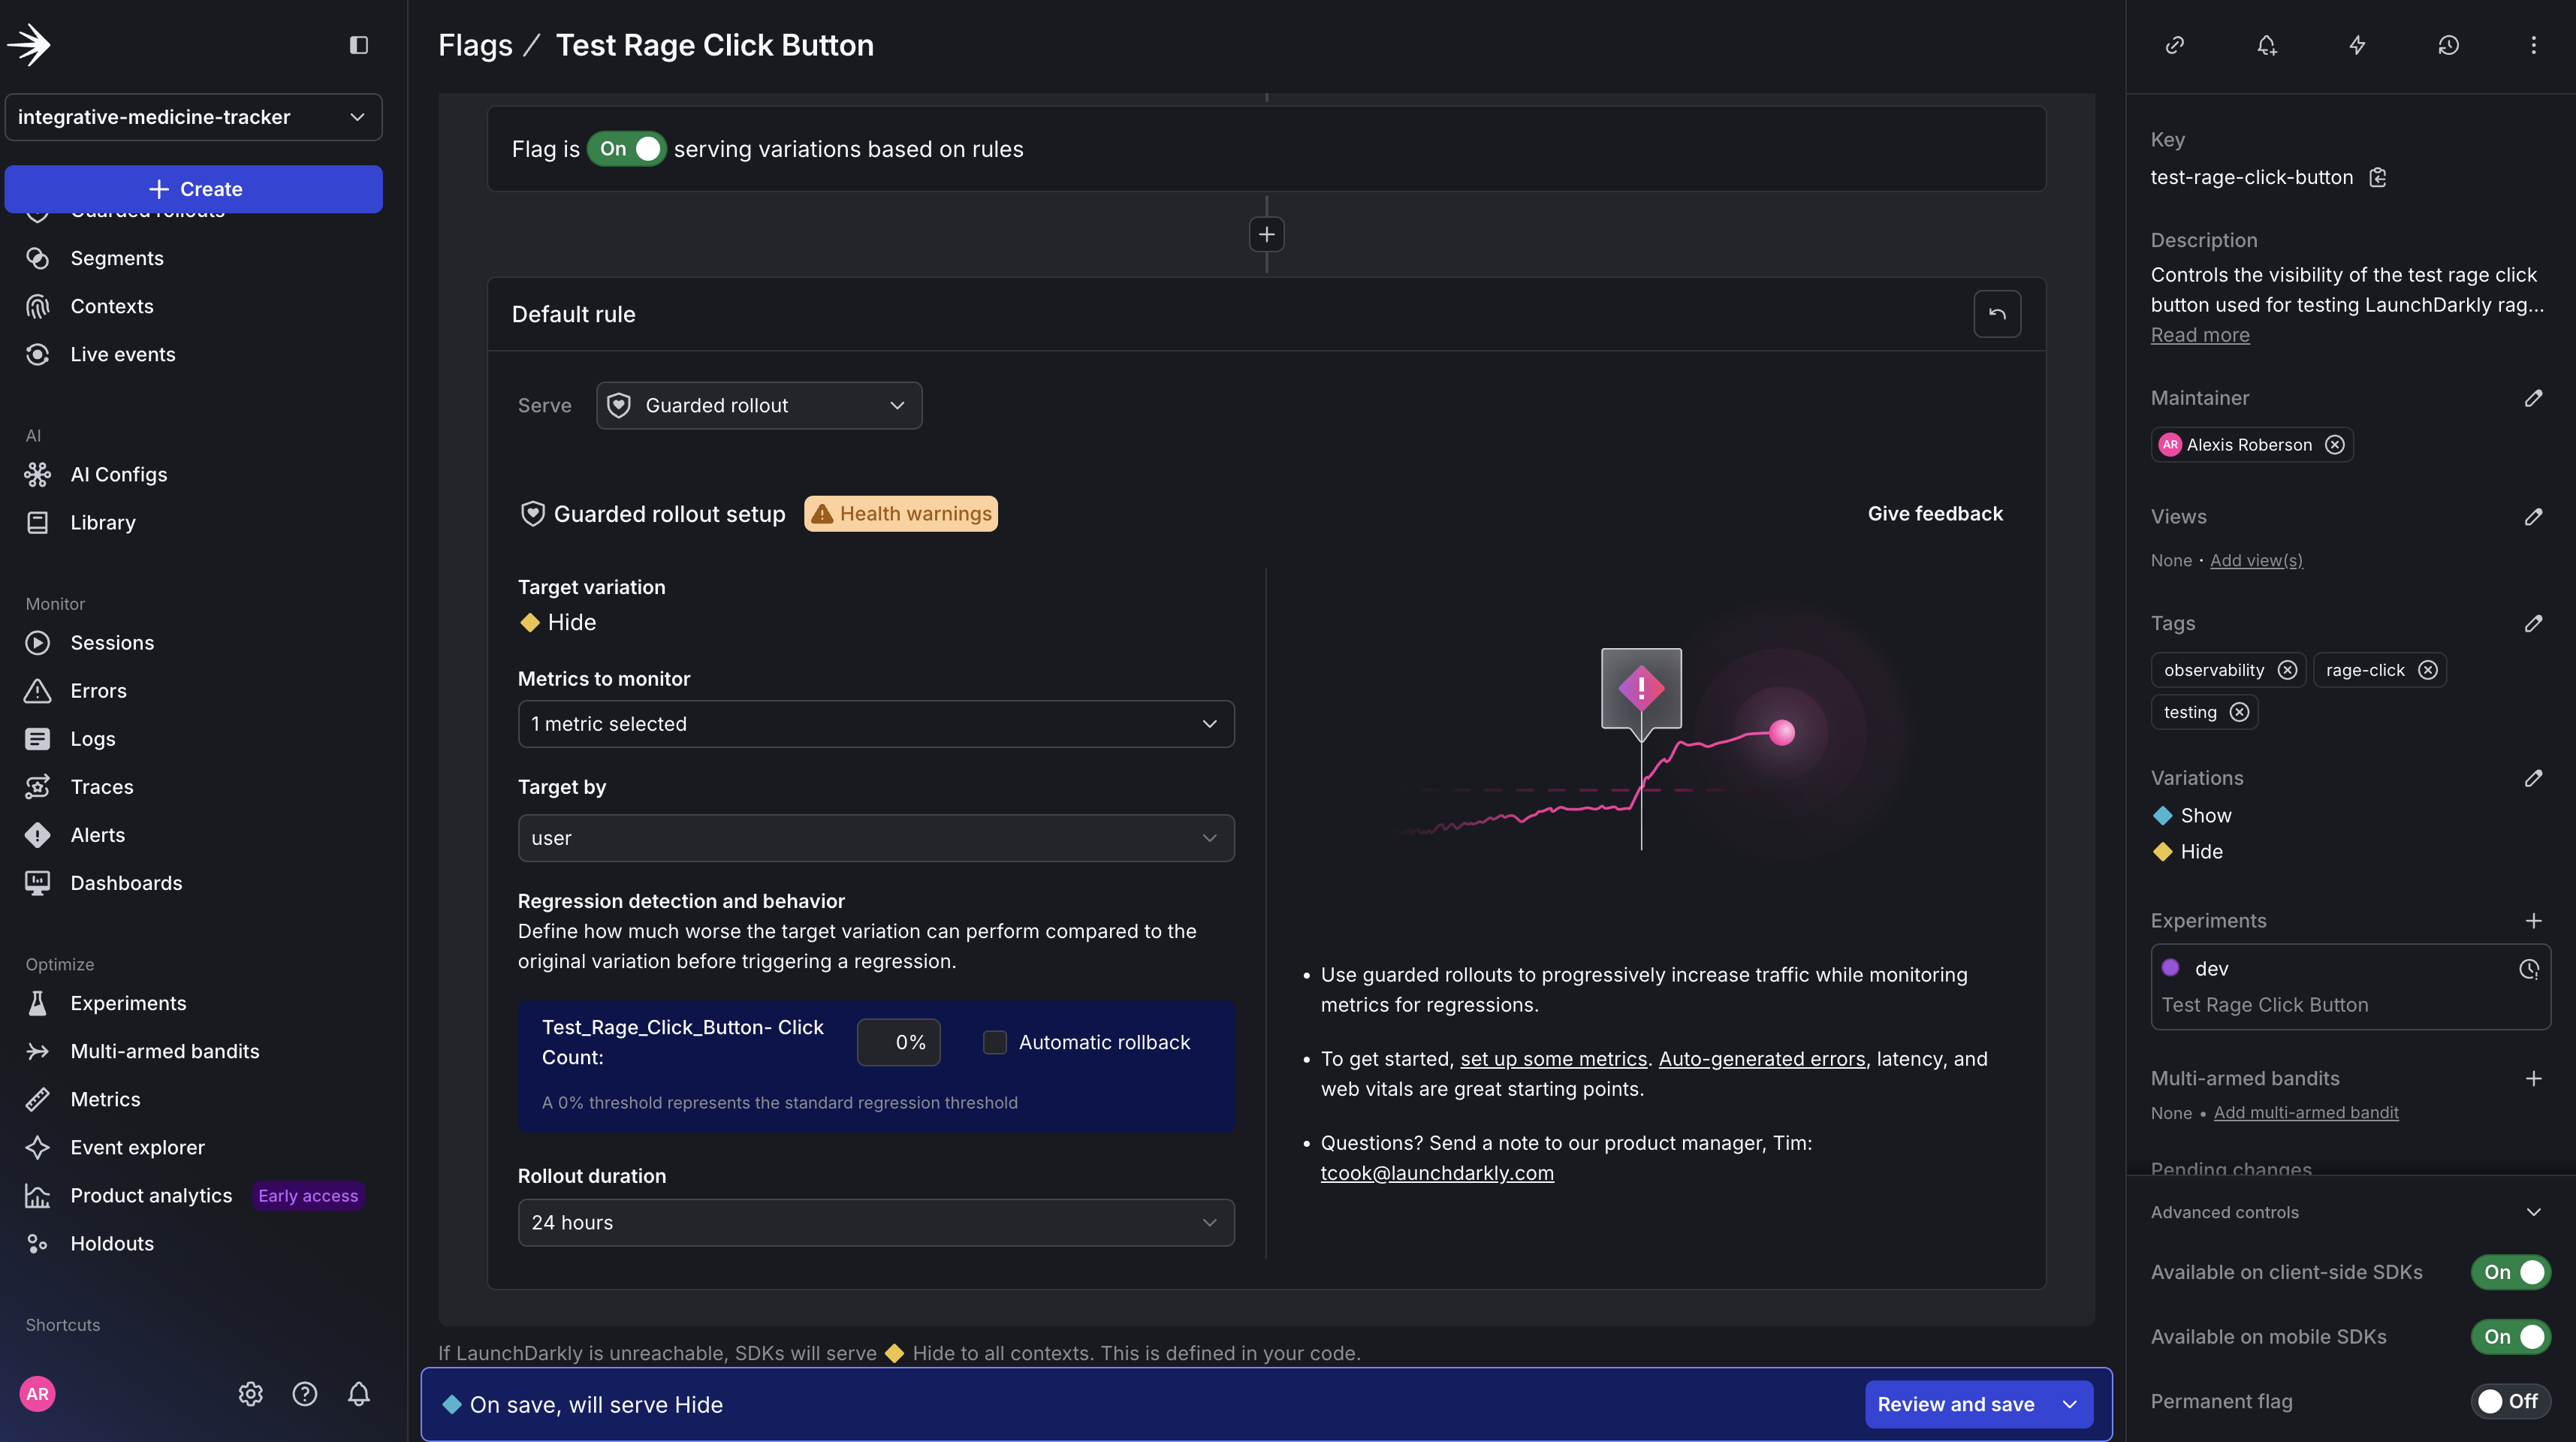
Task: Select Dashboards in the sidebar
Action: click(x=126, y=883)
